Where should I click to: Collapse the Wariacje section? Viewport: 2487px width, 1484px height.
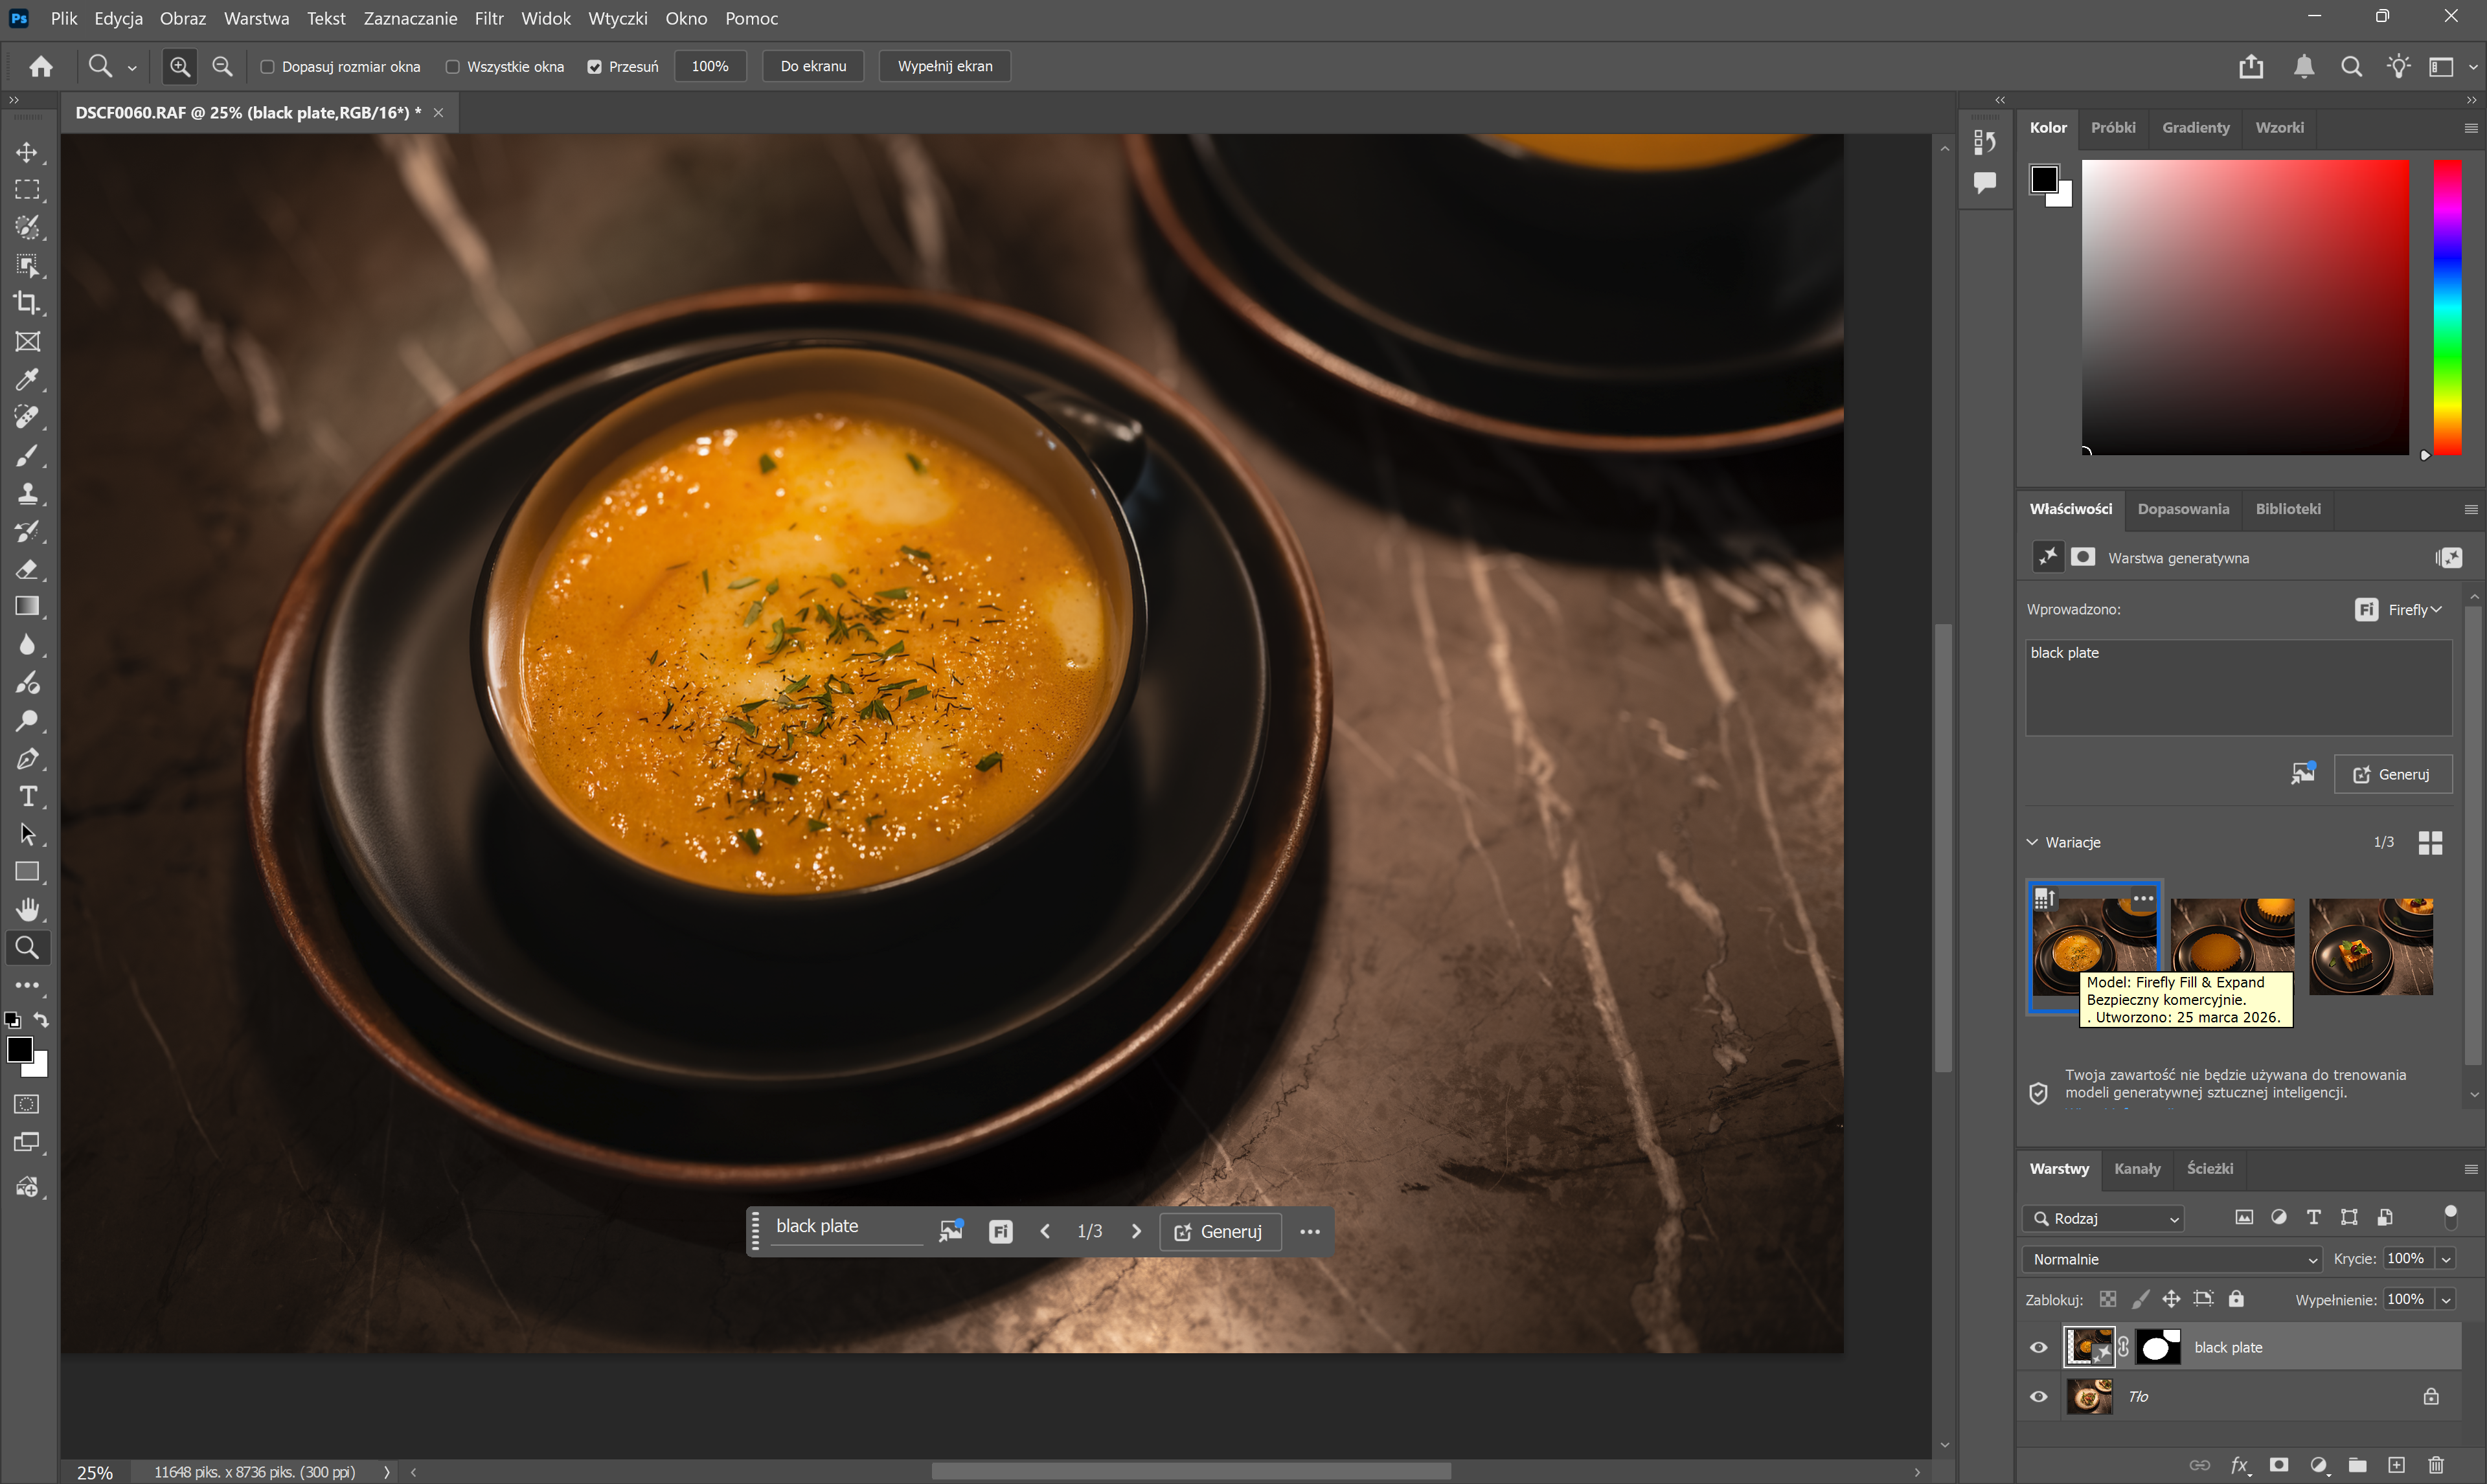(2032, 842)
